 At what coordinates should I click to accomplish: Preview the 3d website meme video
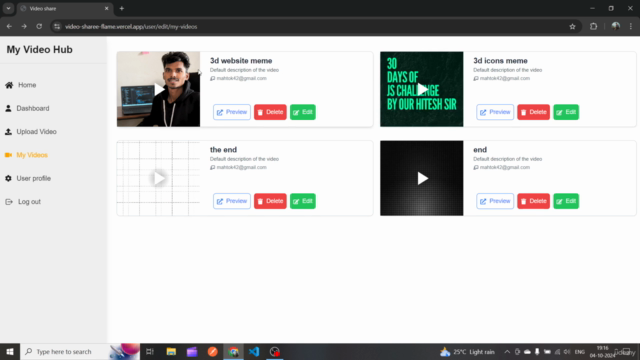click(231, 112)
